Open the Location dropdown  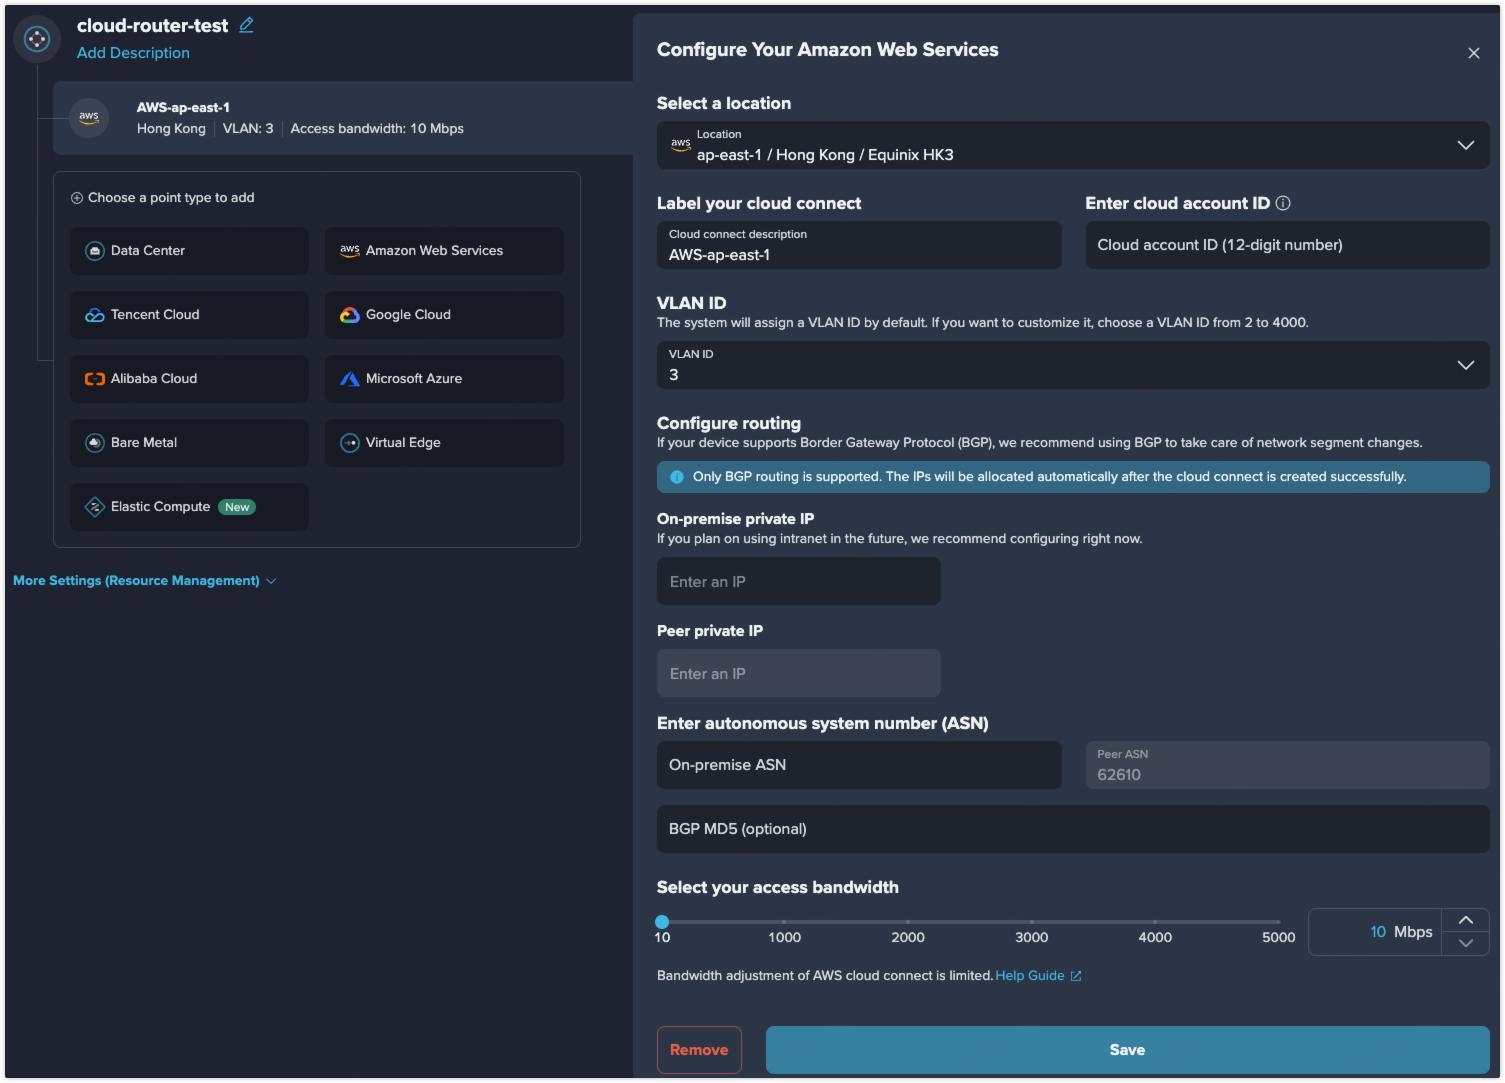[1073, 145]
